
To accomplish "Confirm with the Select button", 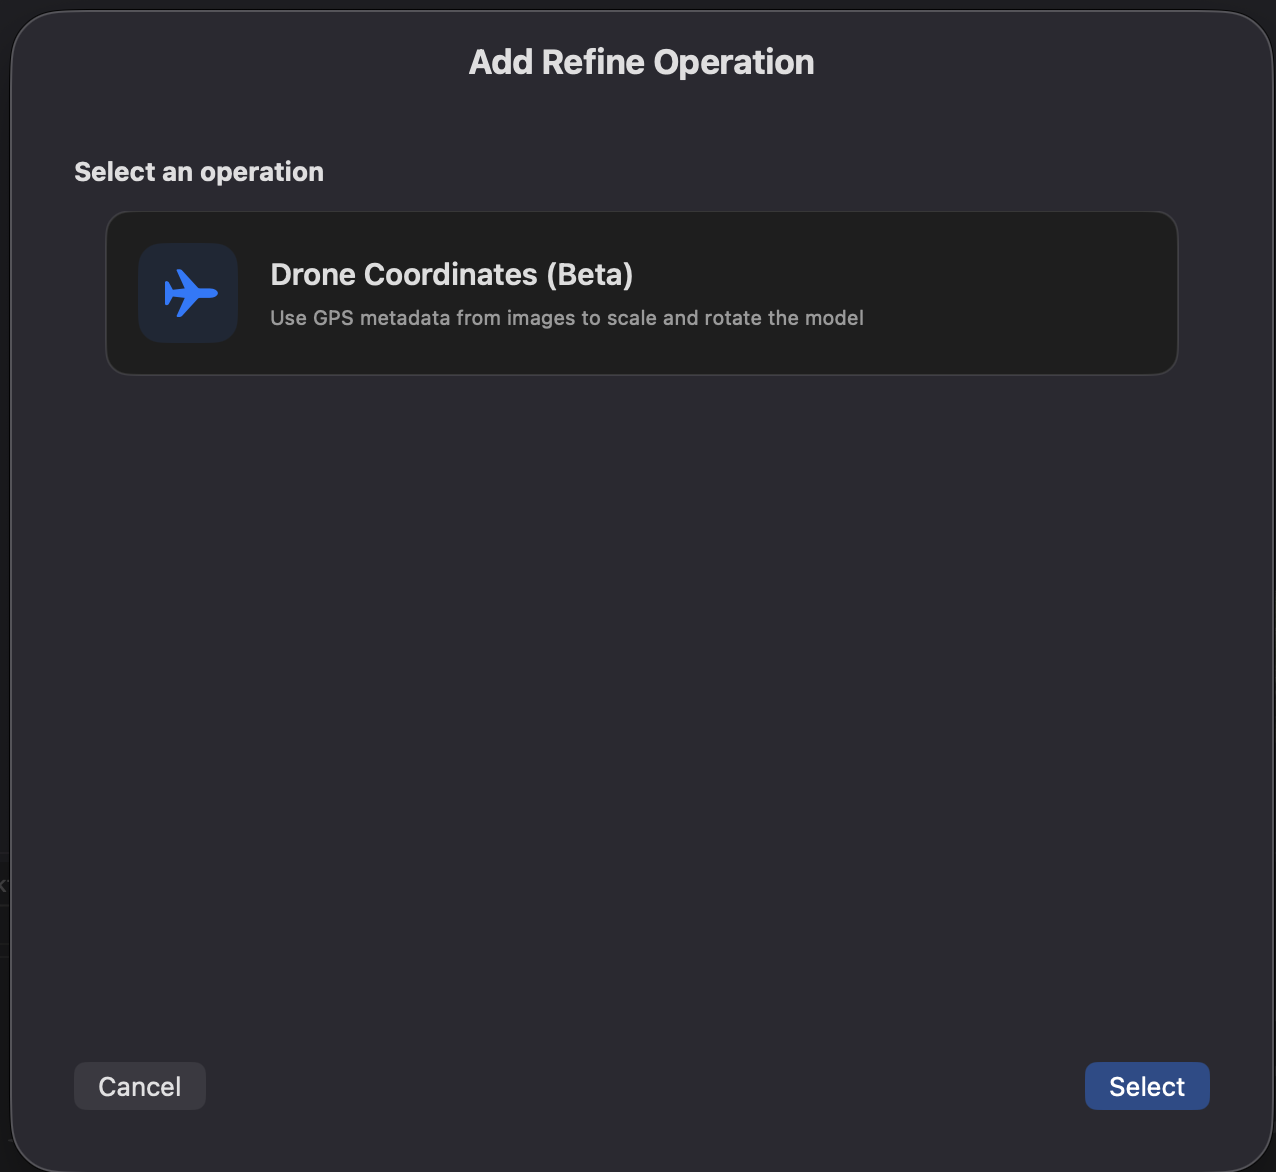I will tap(1147, 1086).
